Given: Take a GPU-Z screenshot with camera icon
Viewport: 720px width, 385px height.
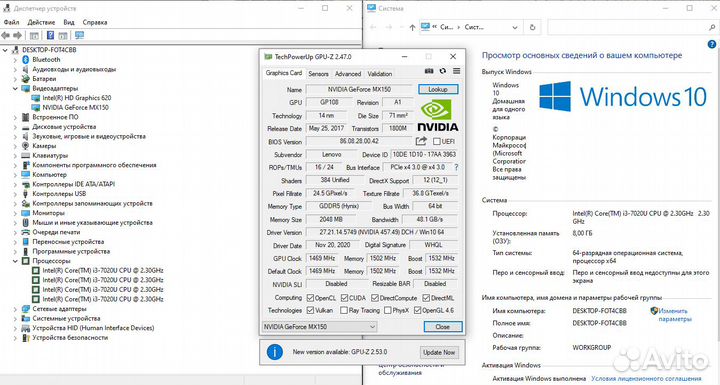Looking at the screenshot, I should [429, 71].
